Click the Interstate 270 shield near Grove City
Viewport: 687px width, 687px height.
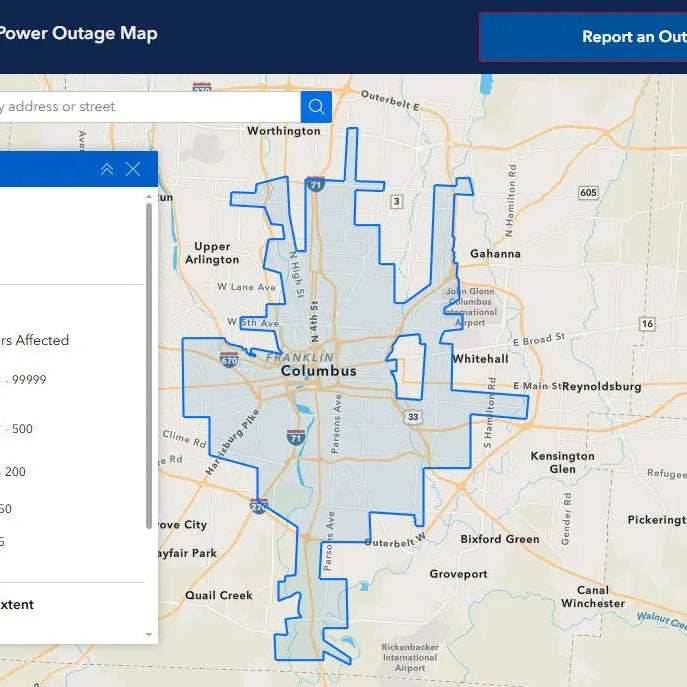259,506
